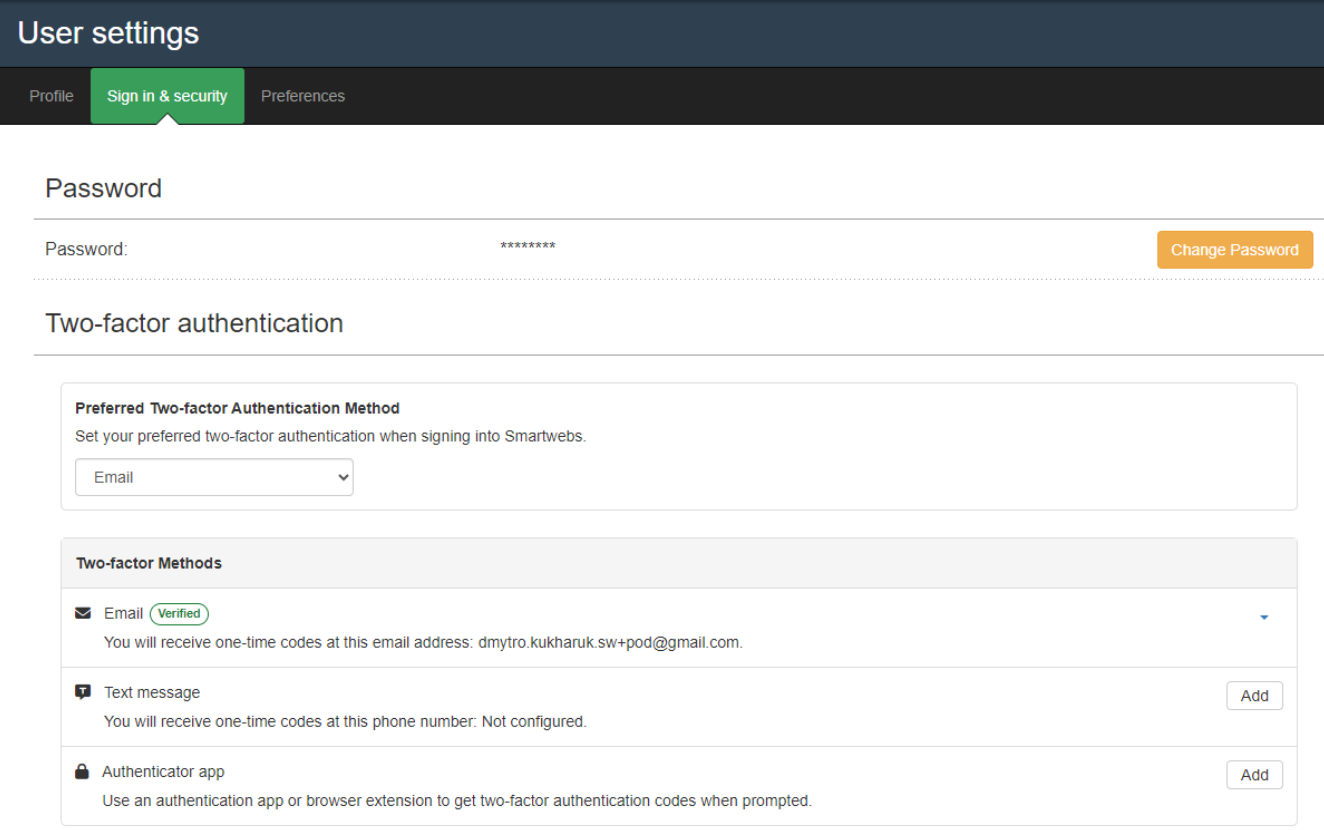Screen dimensions: 1324x830
Task: Click the masked password asterisks
Action: pyautogui.click(x=528, y=248)
